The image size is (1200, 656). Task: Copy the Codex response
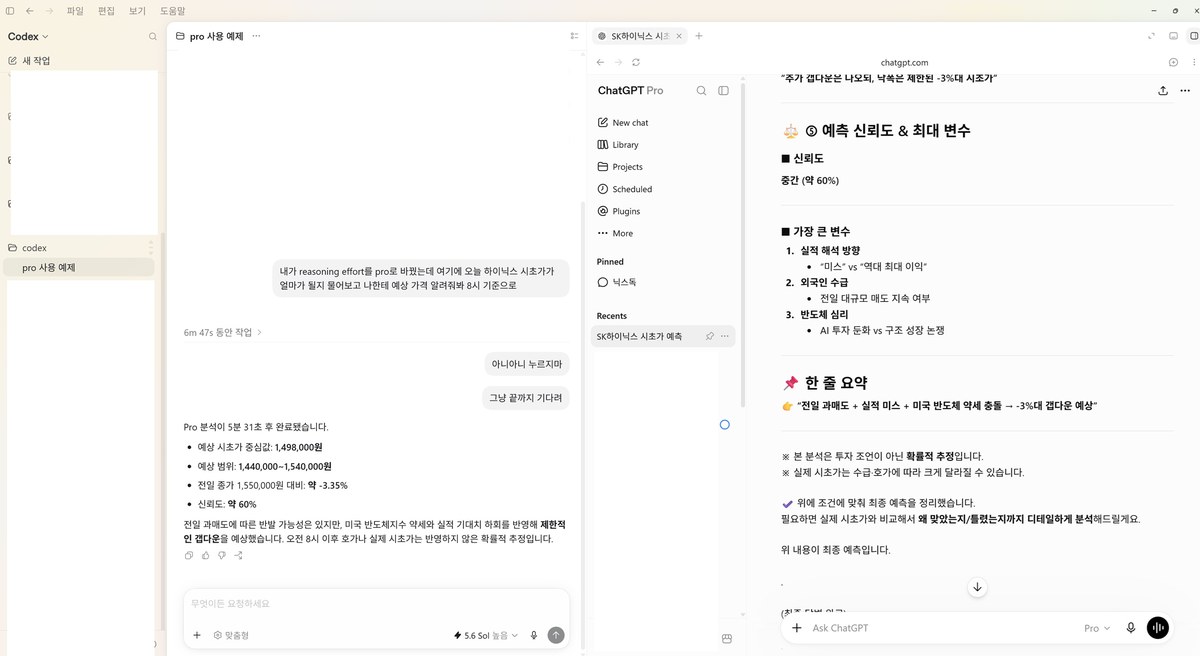tap(189, 556)
